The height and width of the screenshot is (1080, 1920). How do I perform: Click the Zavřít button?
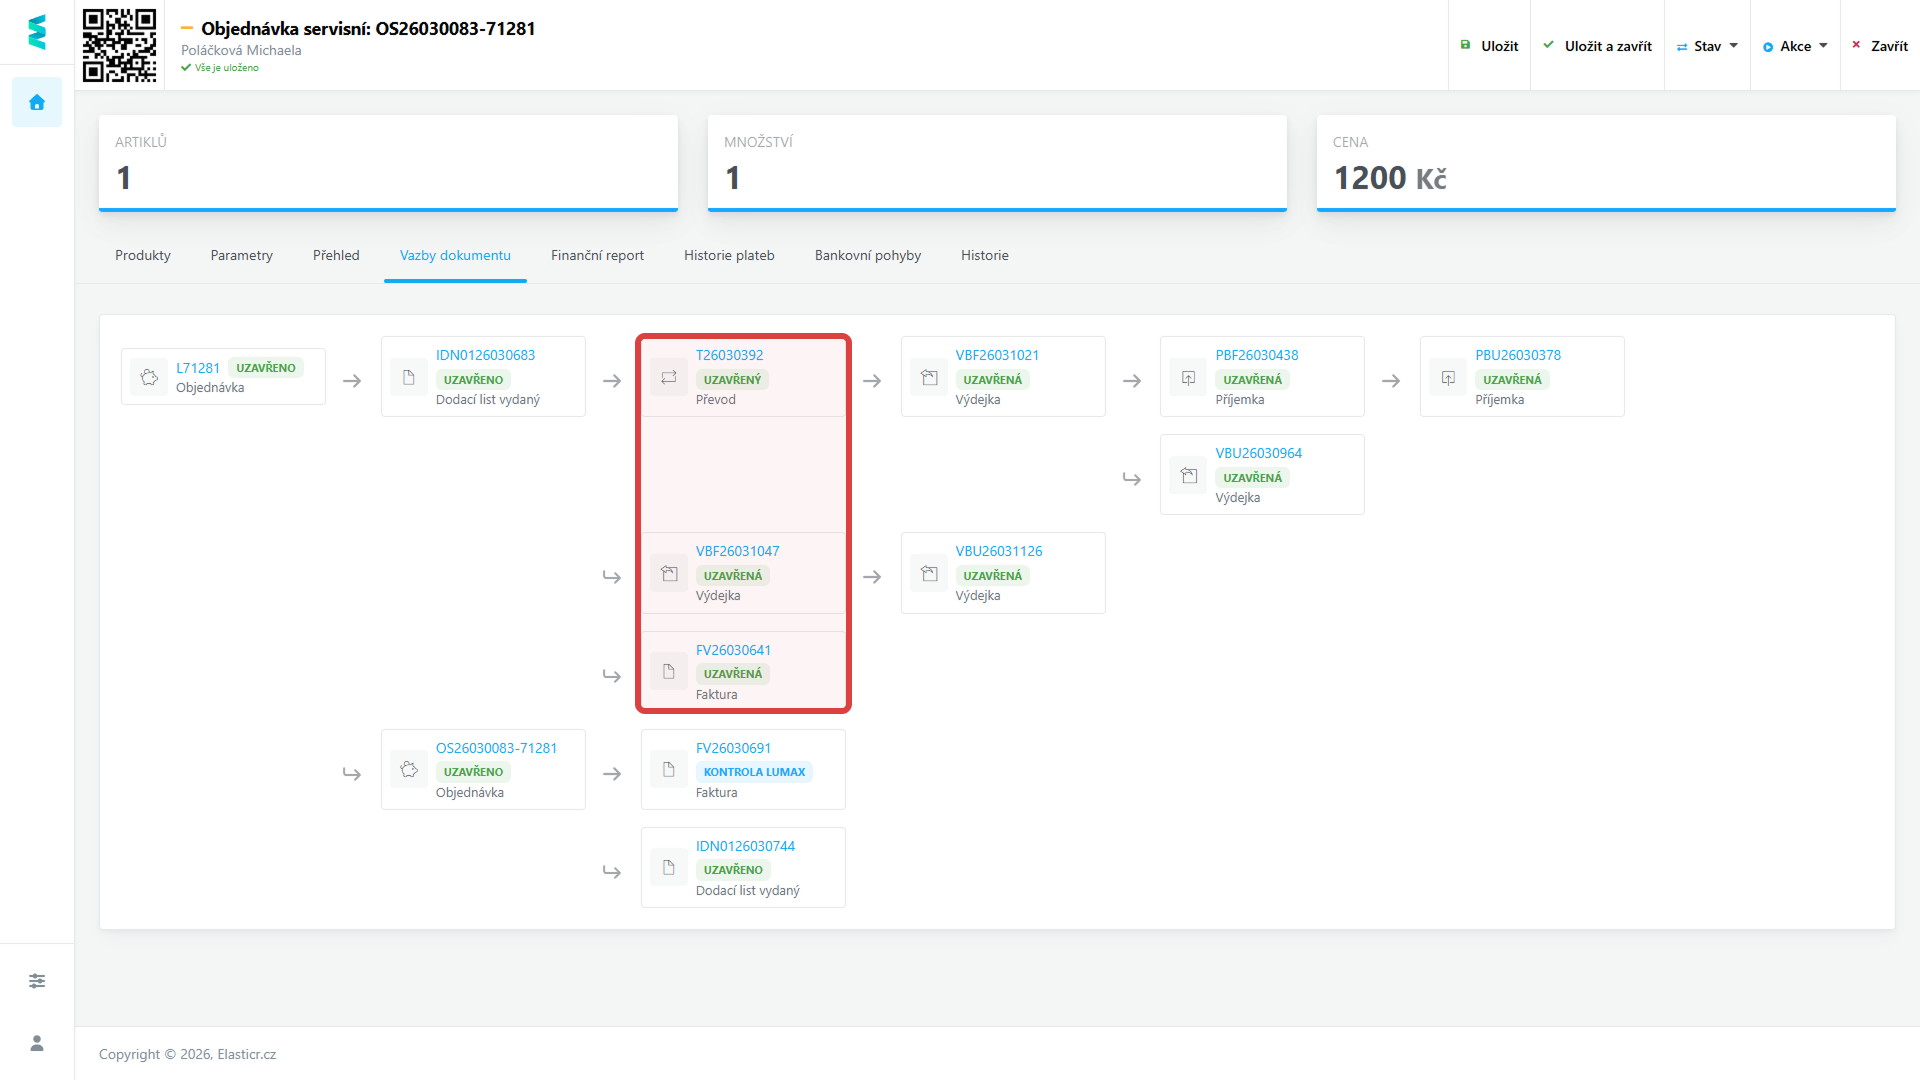click(1880, 46)
